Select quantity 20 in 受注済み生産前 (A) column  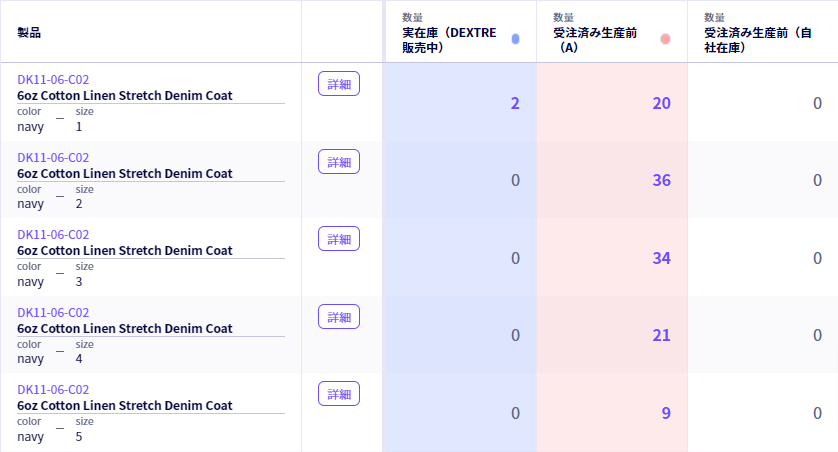pos(661,103)
